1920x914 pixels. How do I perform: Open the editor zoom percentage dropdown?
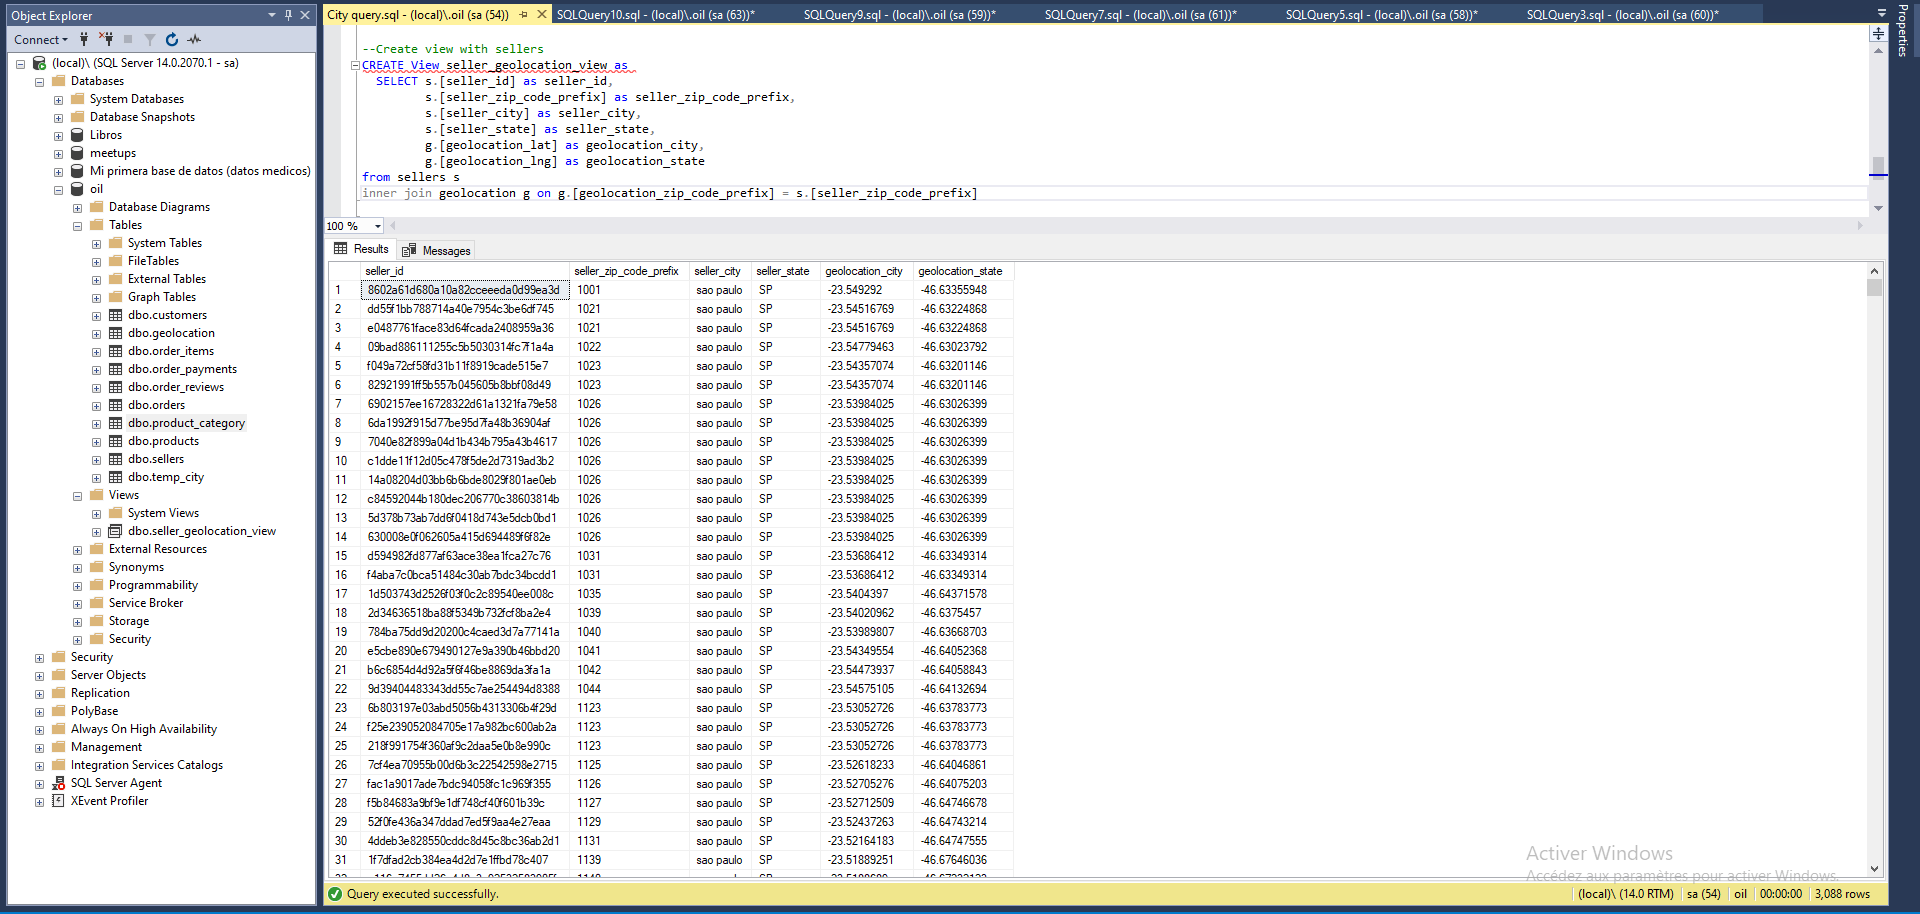point(378,226)
